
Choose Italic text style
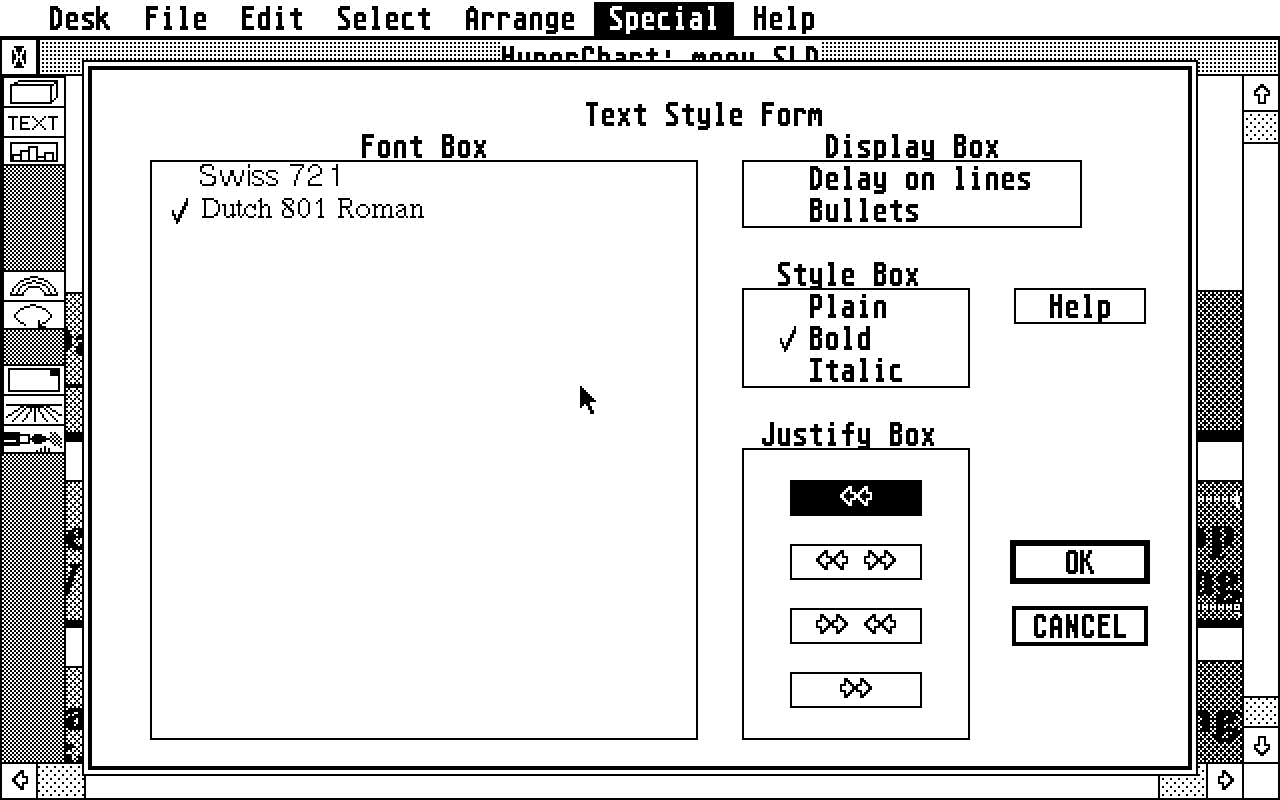pos(855,370)
